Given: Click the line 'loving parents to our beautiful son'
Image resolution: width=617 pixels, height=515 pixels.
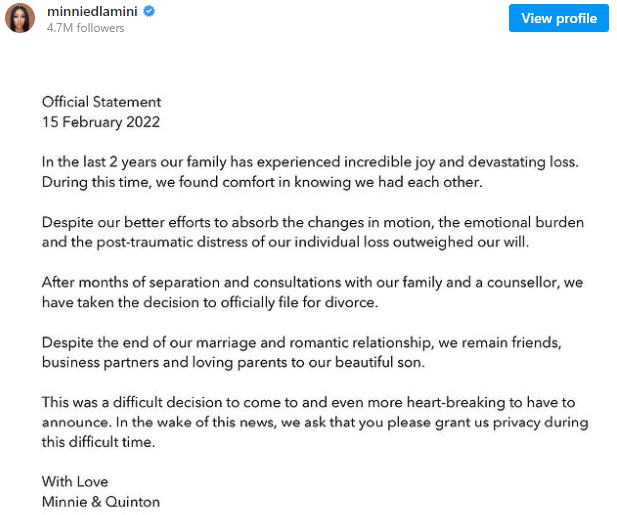Looking at the screenshot, I should 233,362.
